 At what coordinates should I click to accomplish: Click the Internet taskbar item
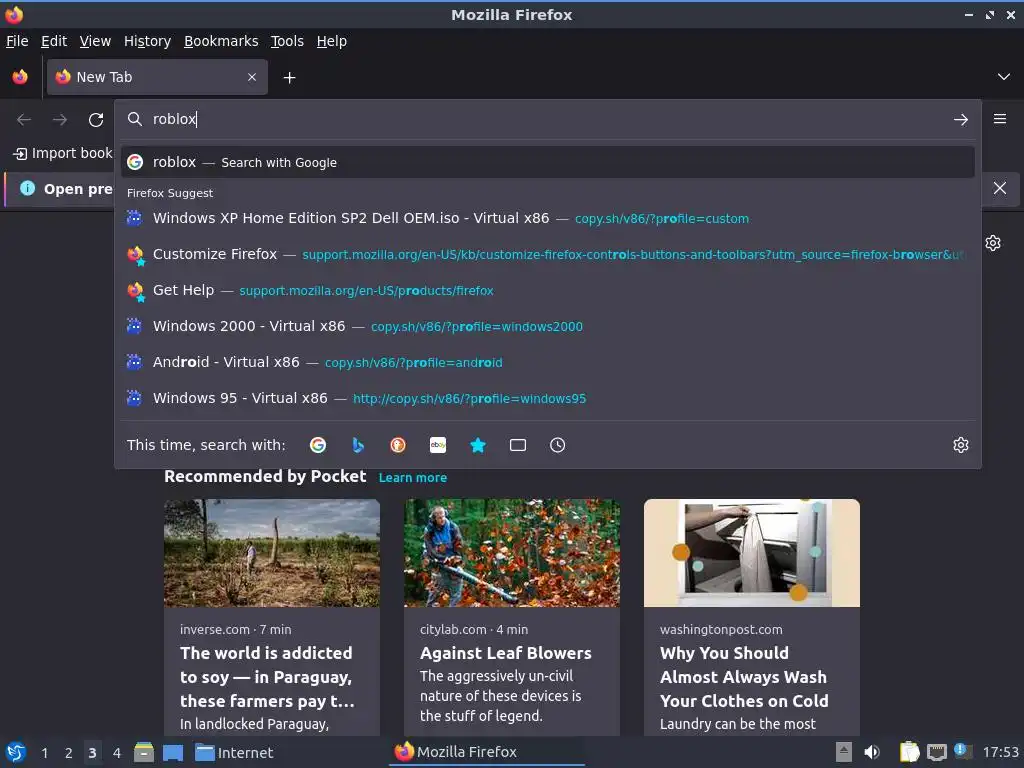(x=234, y=753)
